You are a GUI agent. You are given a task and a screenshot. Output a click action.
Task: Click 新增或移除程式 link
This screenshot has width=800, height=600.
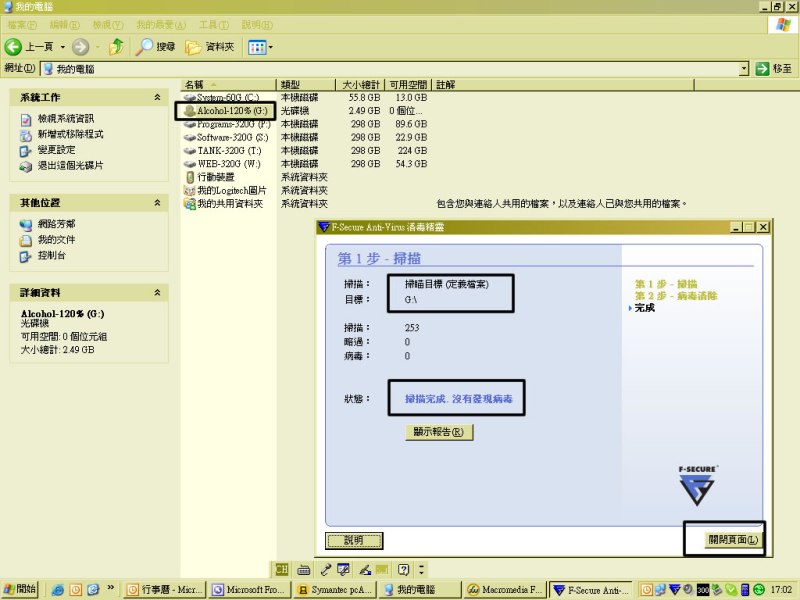70,134
